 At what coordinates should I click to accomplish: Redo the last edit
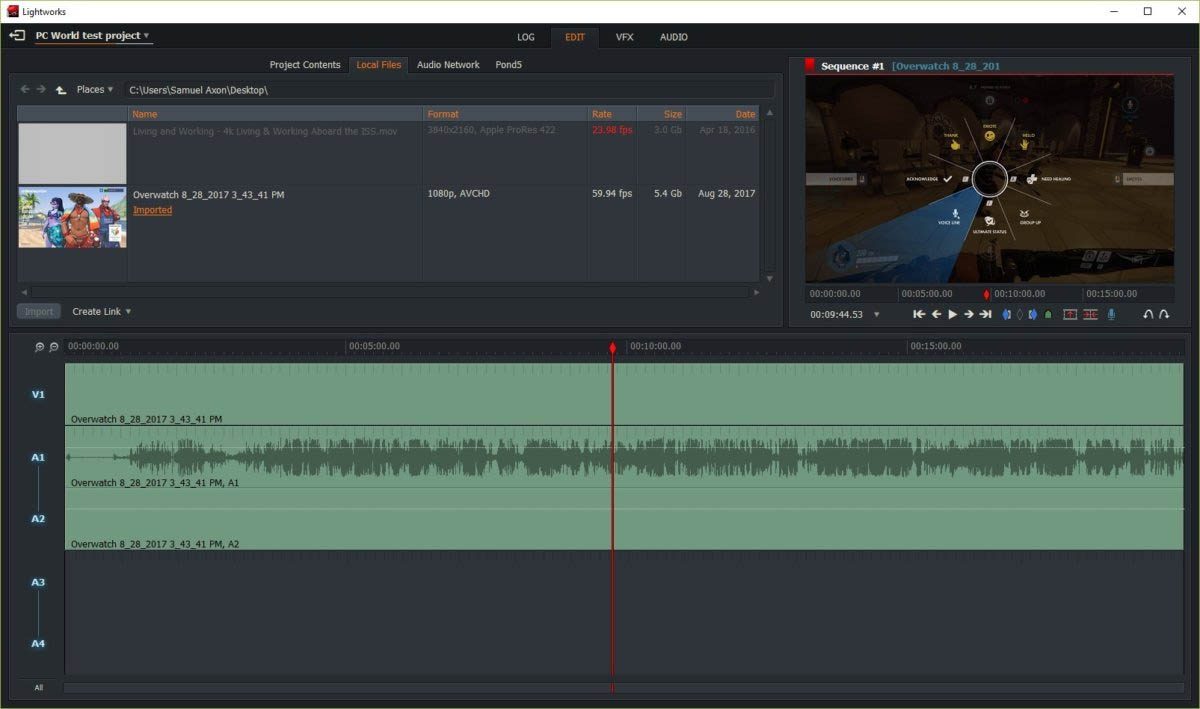click(x=1164, y=314)
